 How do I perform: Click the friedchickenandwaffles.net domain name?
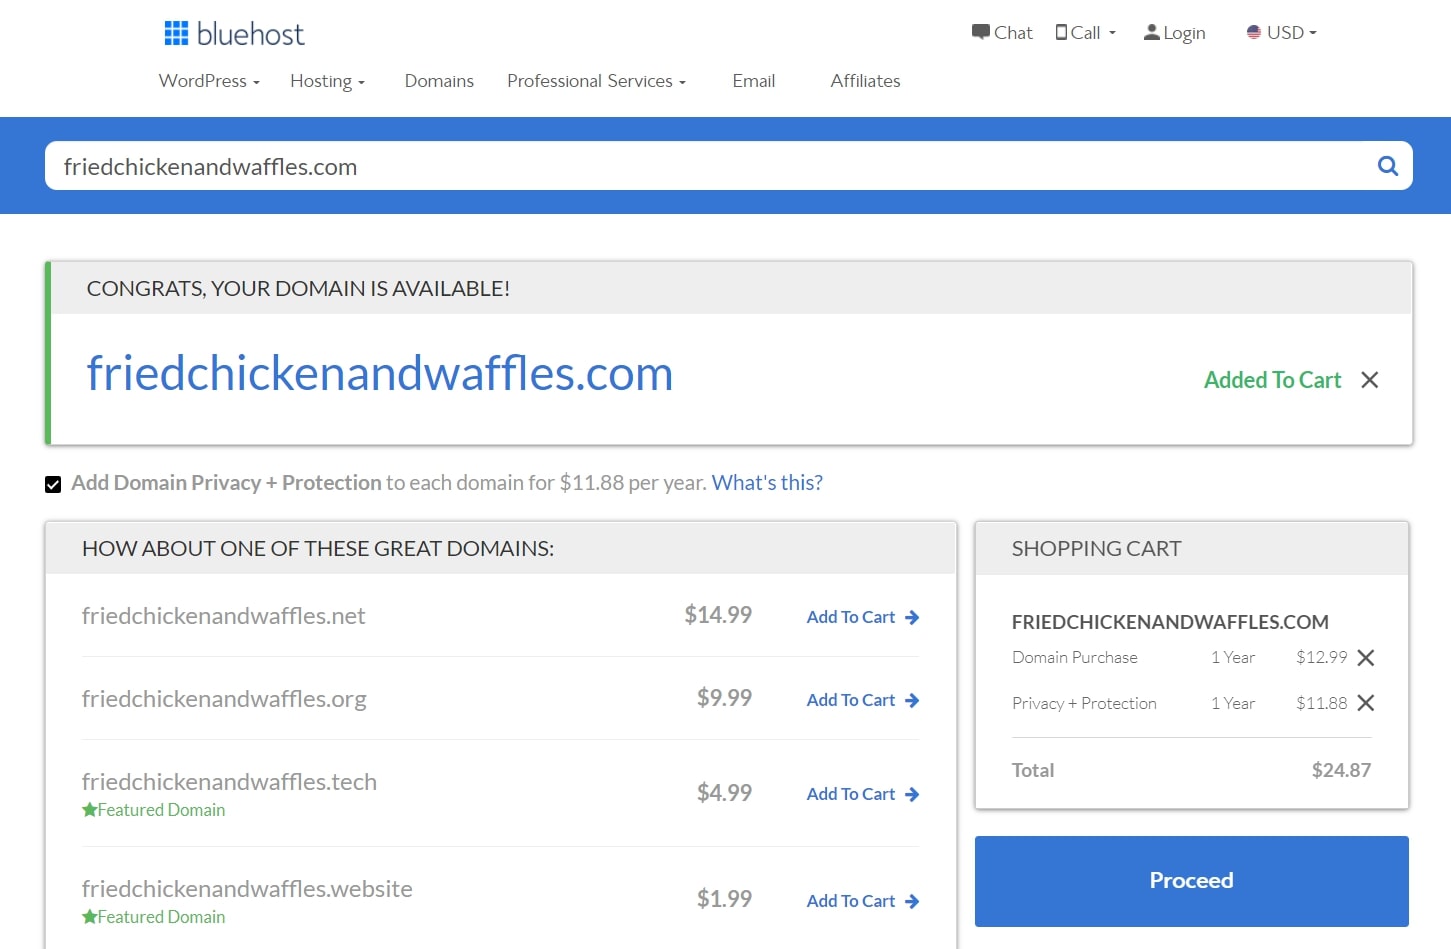point(223,616)
